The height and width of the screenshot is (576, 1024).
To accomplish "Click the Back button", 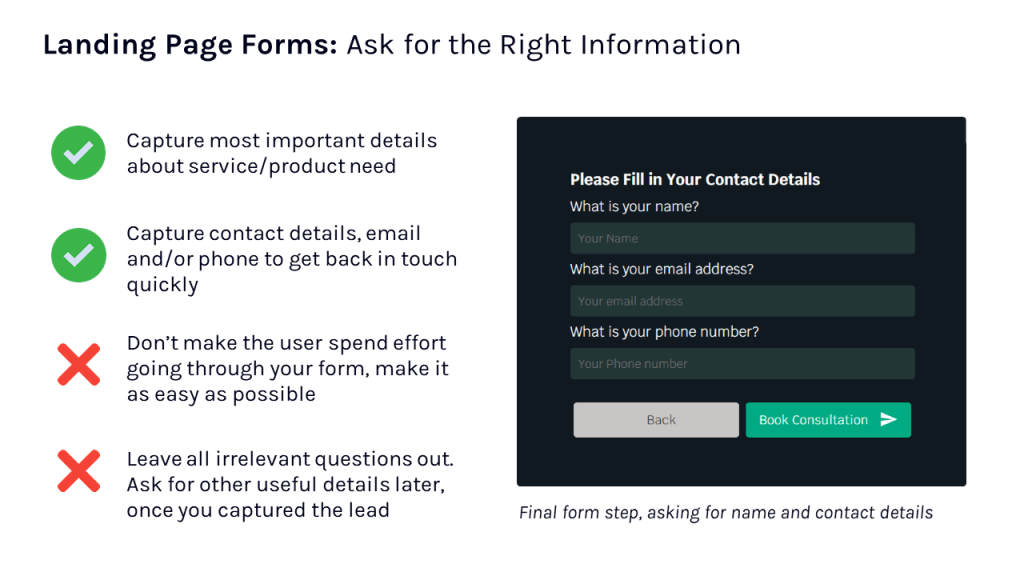I will point(656,420).
